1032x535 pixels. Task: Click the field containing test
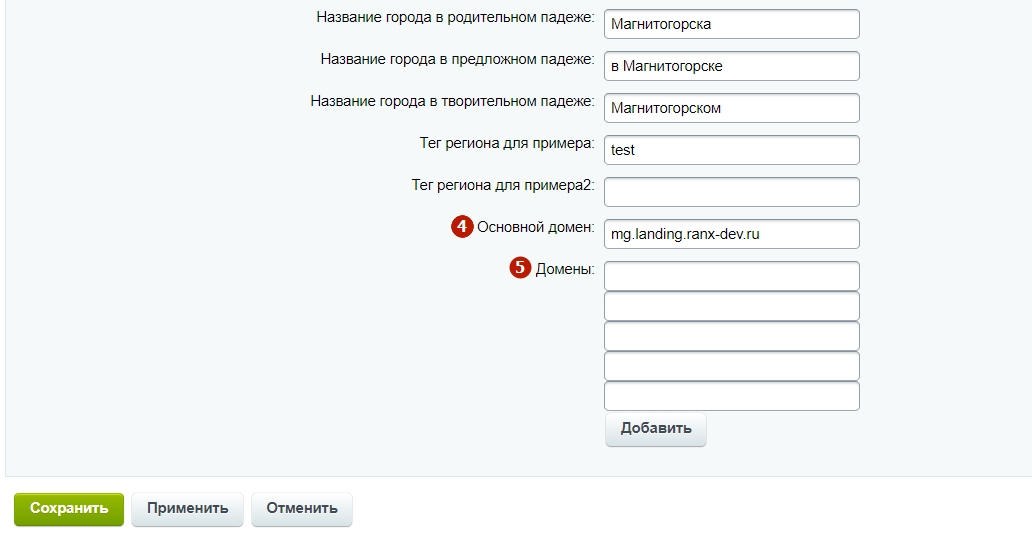click(x=732, y=150)
